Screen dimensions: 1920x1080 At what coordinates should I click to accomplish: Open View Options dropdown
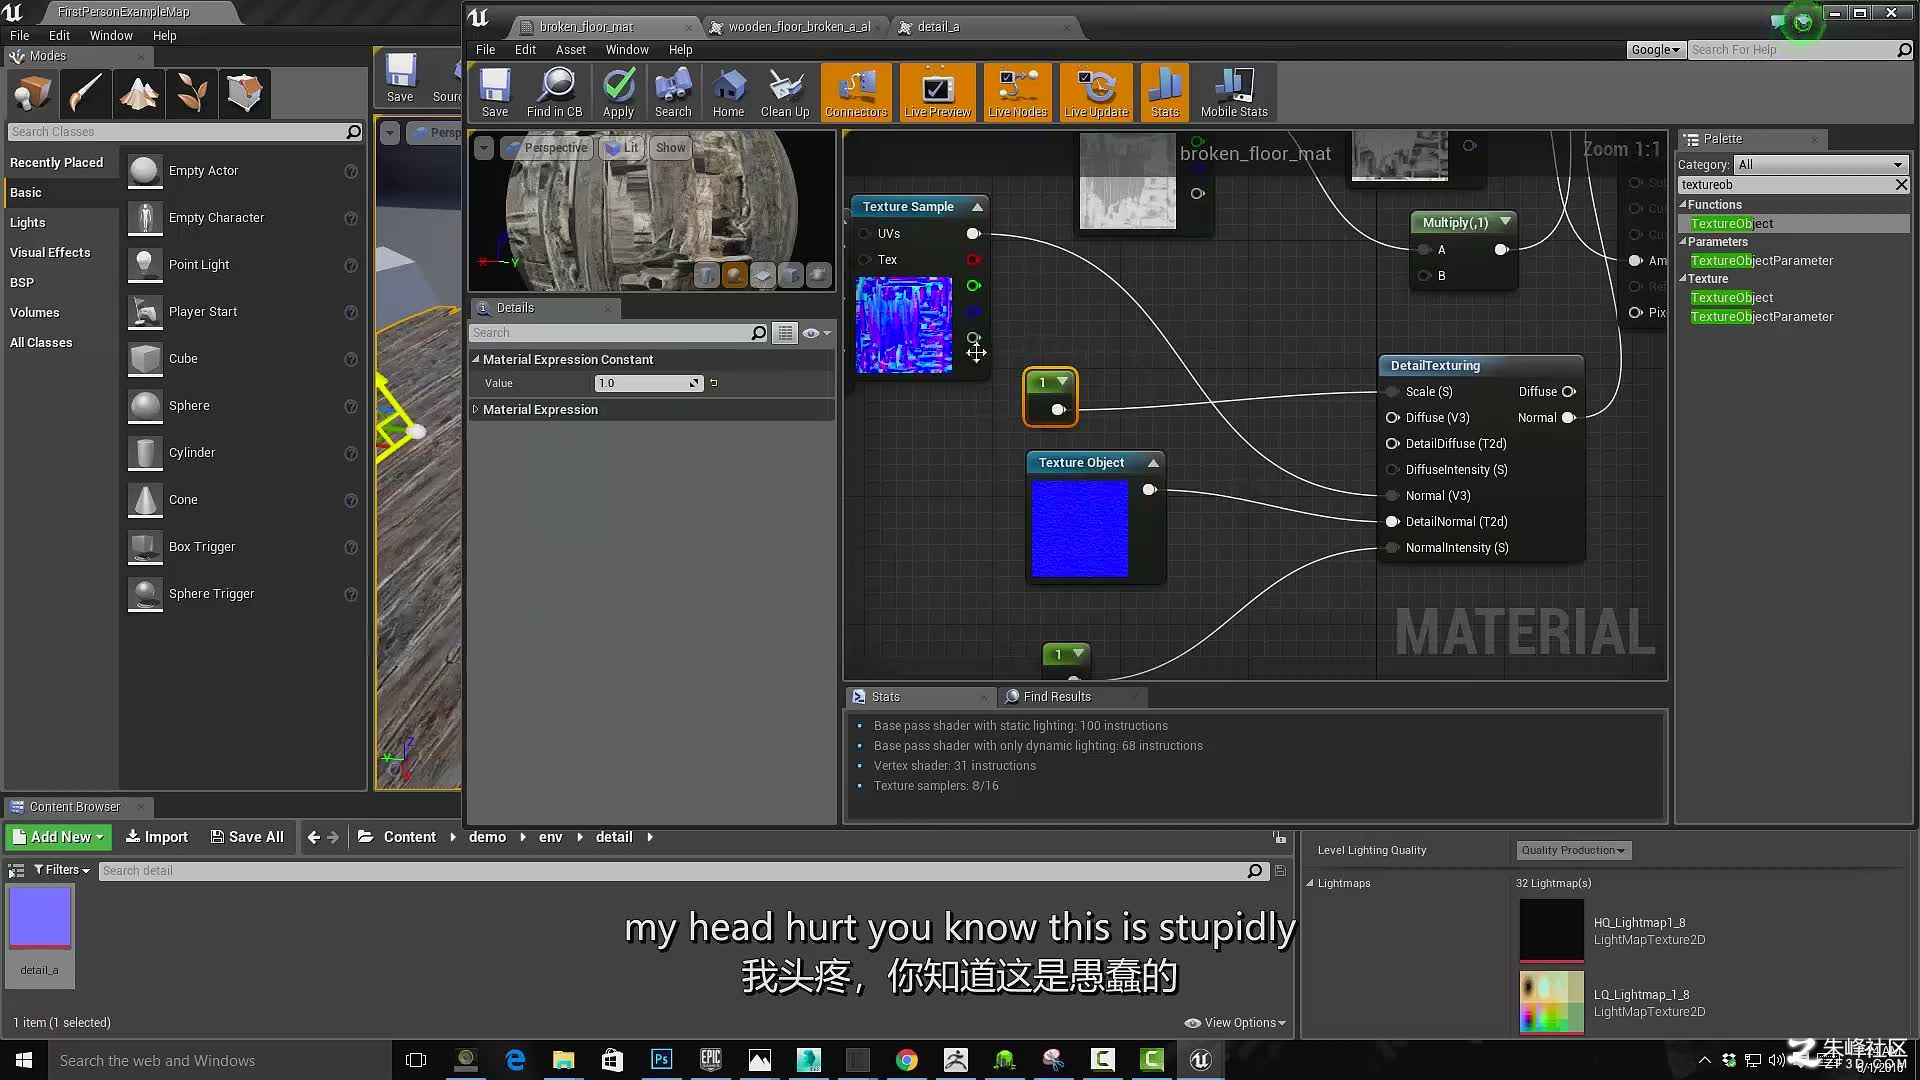point(1235,1023)
